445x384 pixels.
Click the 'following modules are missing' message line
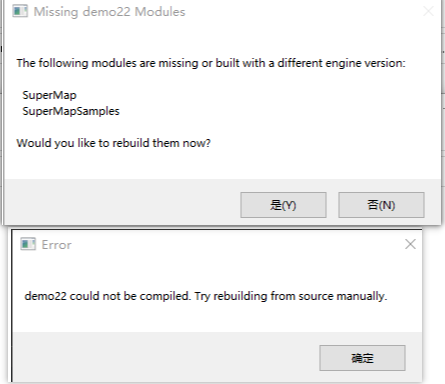(211, 63)
